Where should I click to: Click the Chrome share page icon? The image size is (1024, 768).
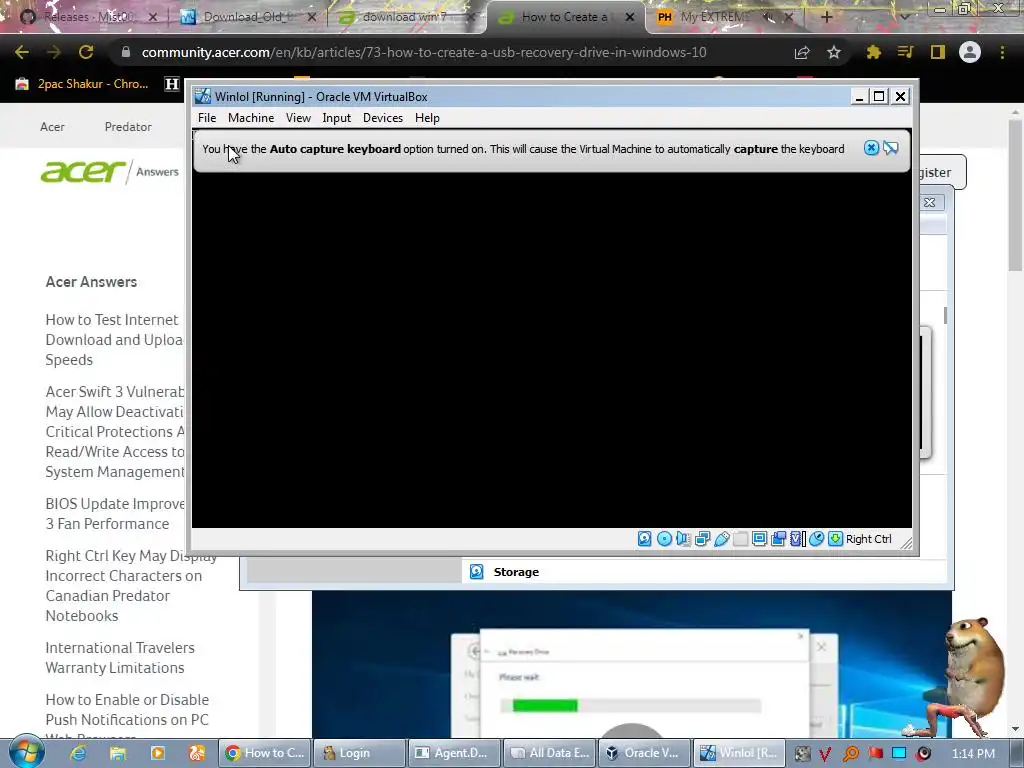pos(802,52)
